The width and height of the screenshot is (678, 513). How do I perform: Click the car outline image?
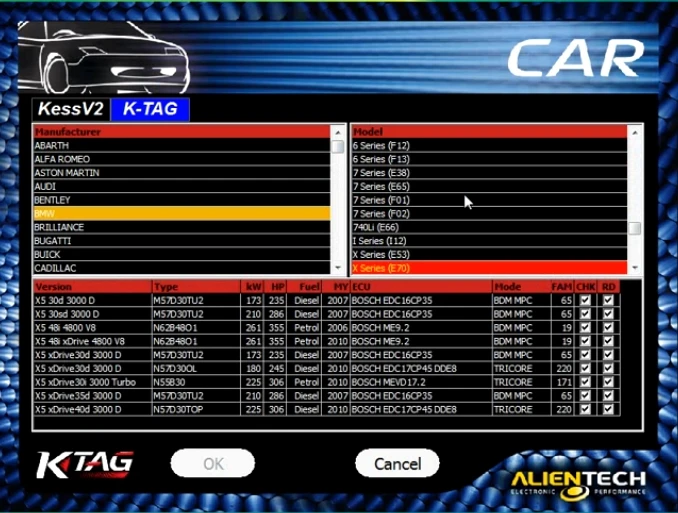pos(104,58)
